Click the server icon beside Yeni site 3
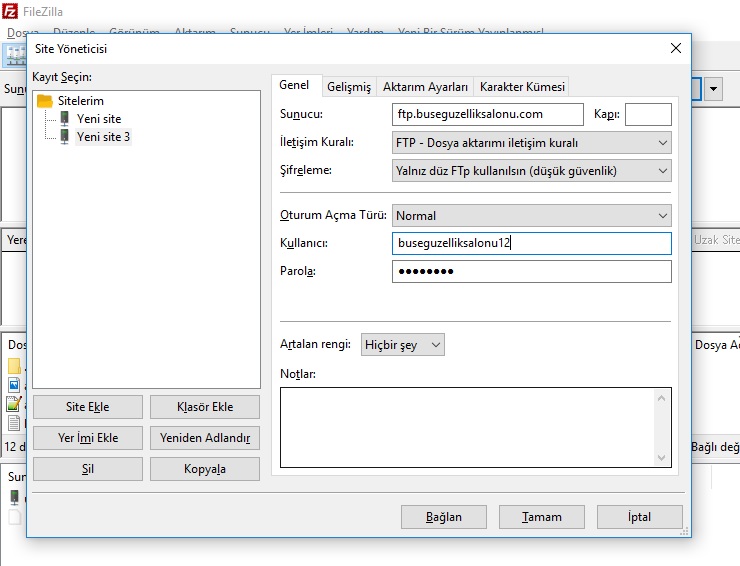 click(x=65, y=136)
